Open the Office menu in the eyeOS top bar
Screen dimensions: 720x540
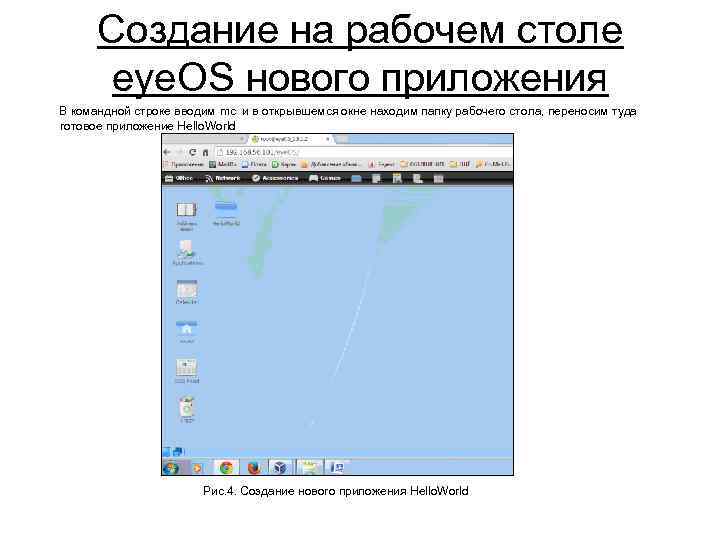(x=180, y=178)
